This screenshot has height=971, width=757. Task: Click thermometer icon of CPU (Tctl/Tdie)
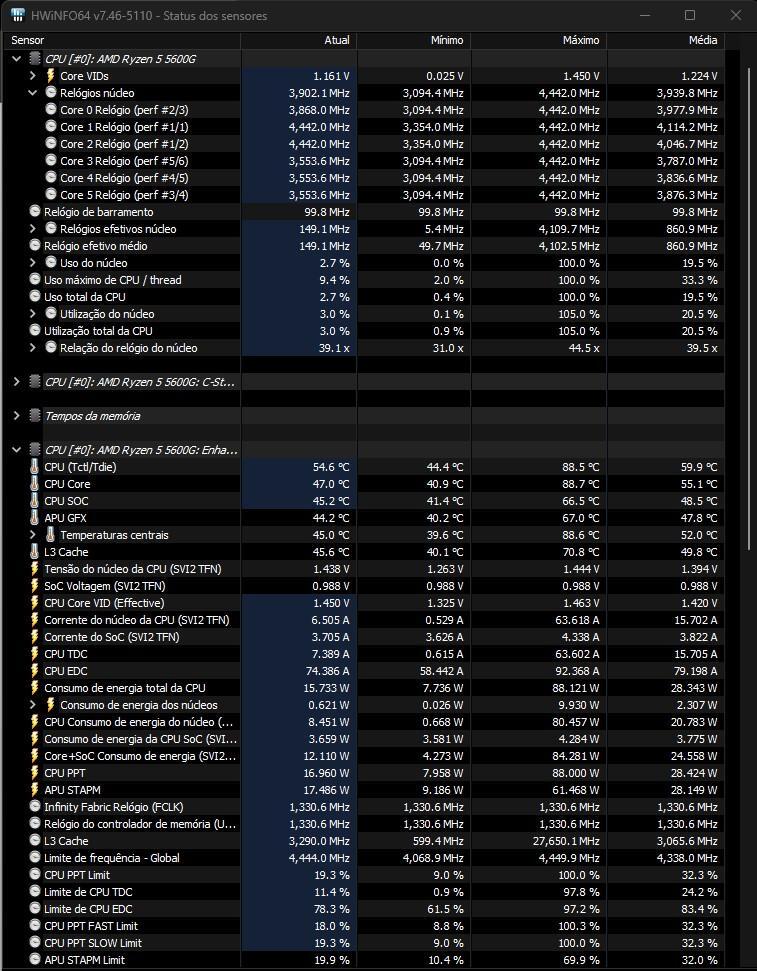click(34, 467)
